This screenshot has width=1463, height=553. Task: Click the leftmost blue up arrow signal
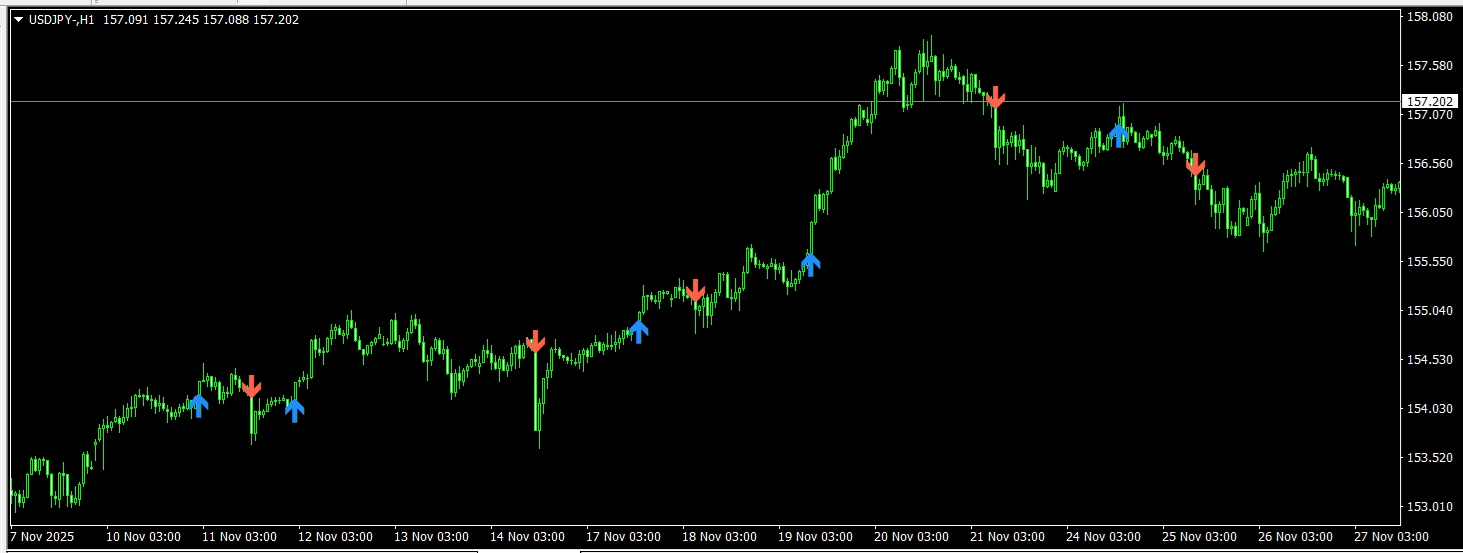pos(198,405)
